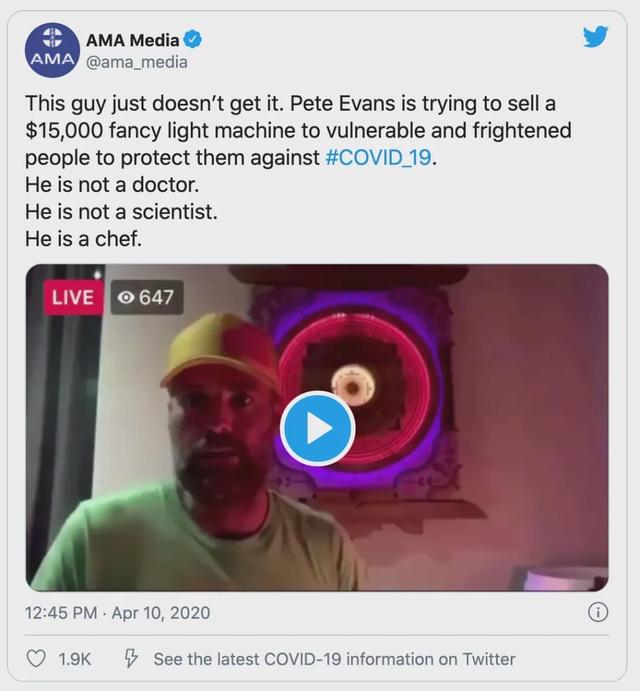Click the 1.9K likes count

(74, 659)
